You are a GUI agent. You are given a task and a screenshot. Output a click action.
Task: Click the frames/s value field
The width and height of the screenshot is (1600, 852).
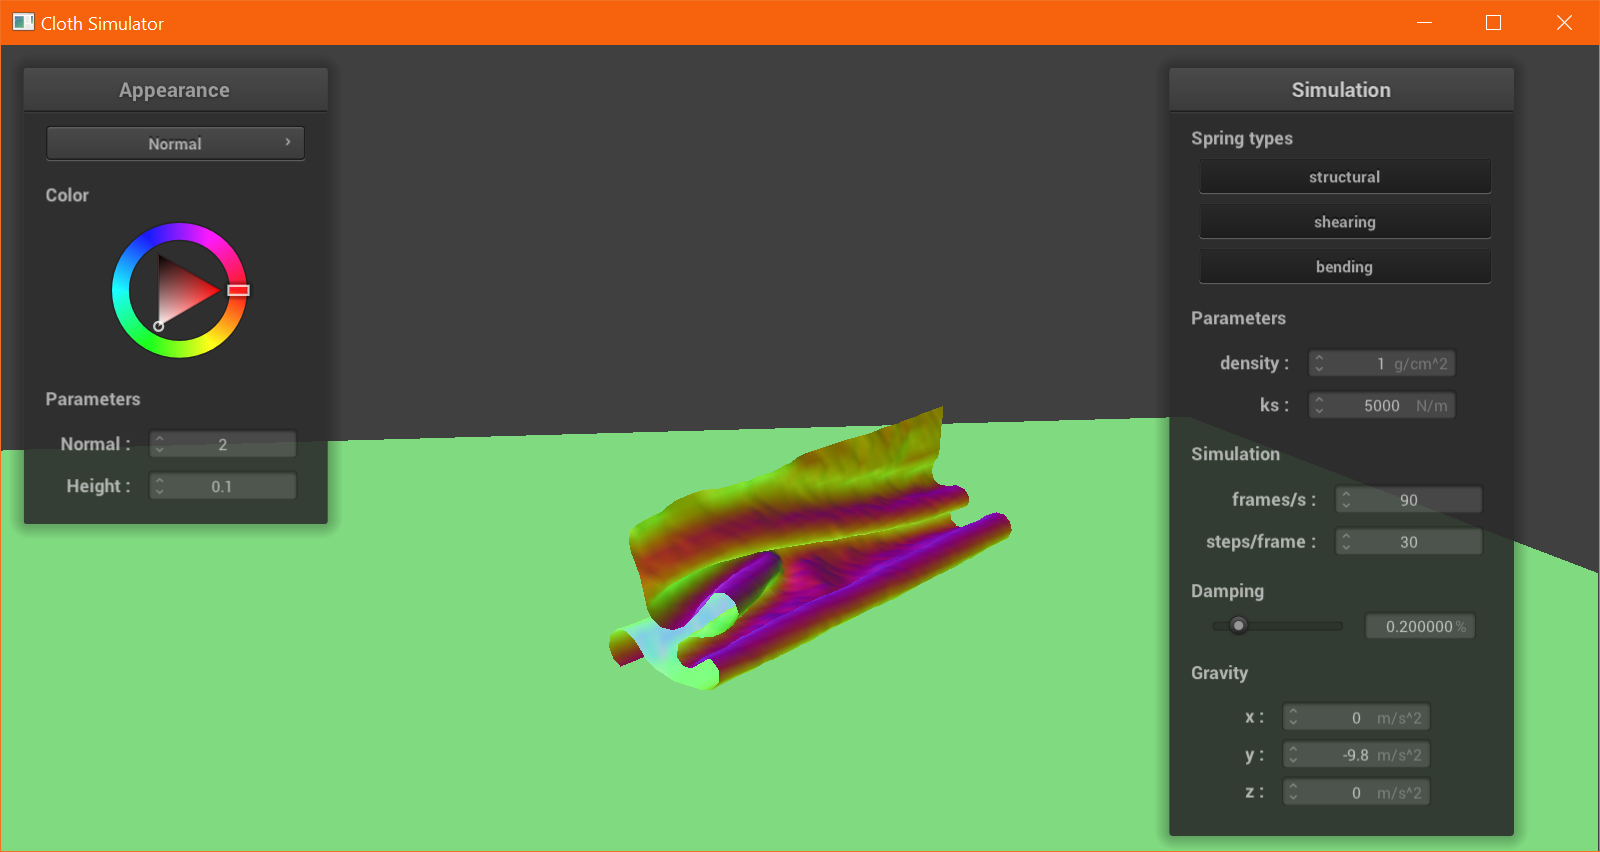[x=1409, y=500]
